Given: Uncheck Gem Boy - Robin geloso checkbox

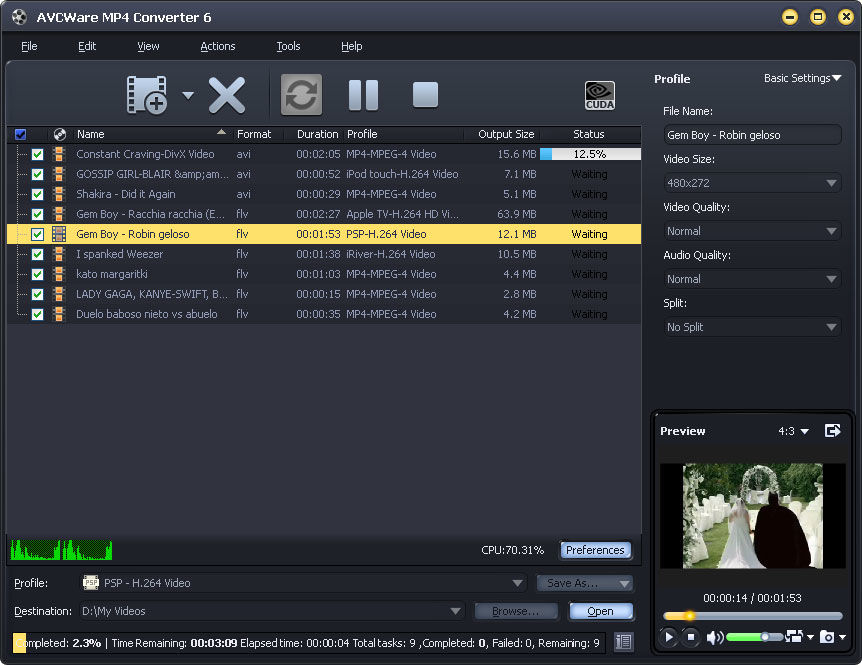Looking at the screenshot, I should (37, 234).
